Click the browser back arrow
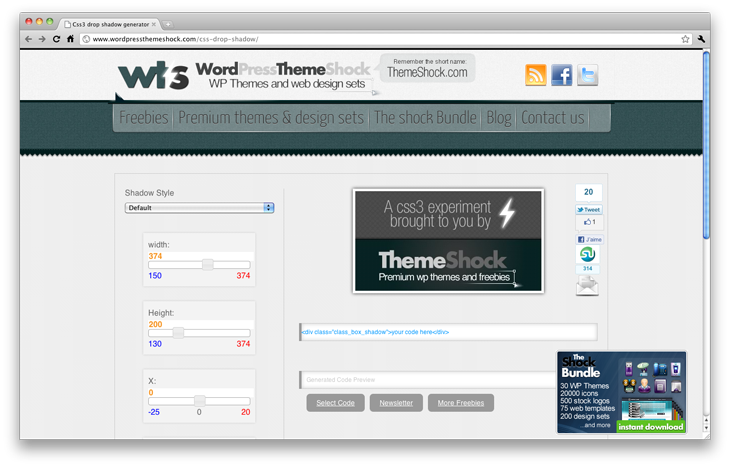Screen dimensions: 730x467 pyautogui.click(x=28, y=39)
